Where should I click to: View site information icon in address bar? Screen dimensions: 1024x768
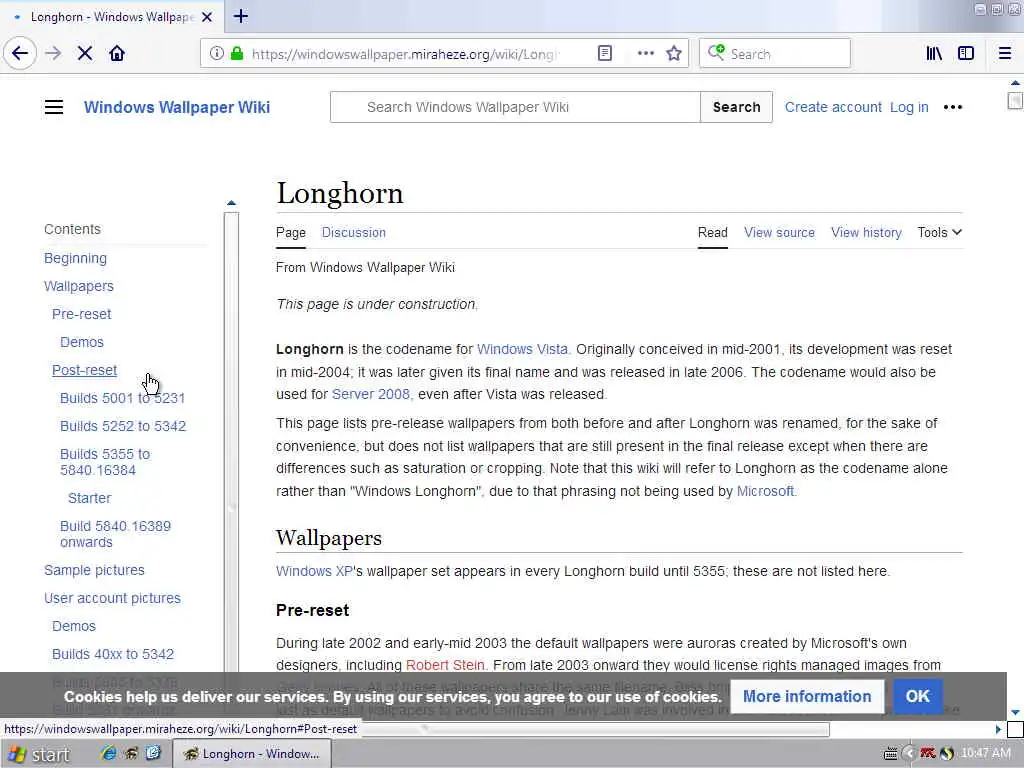(217, 54)
